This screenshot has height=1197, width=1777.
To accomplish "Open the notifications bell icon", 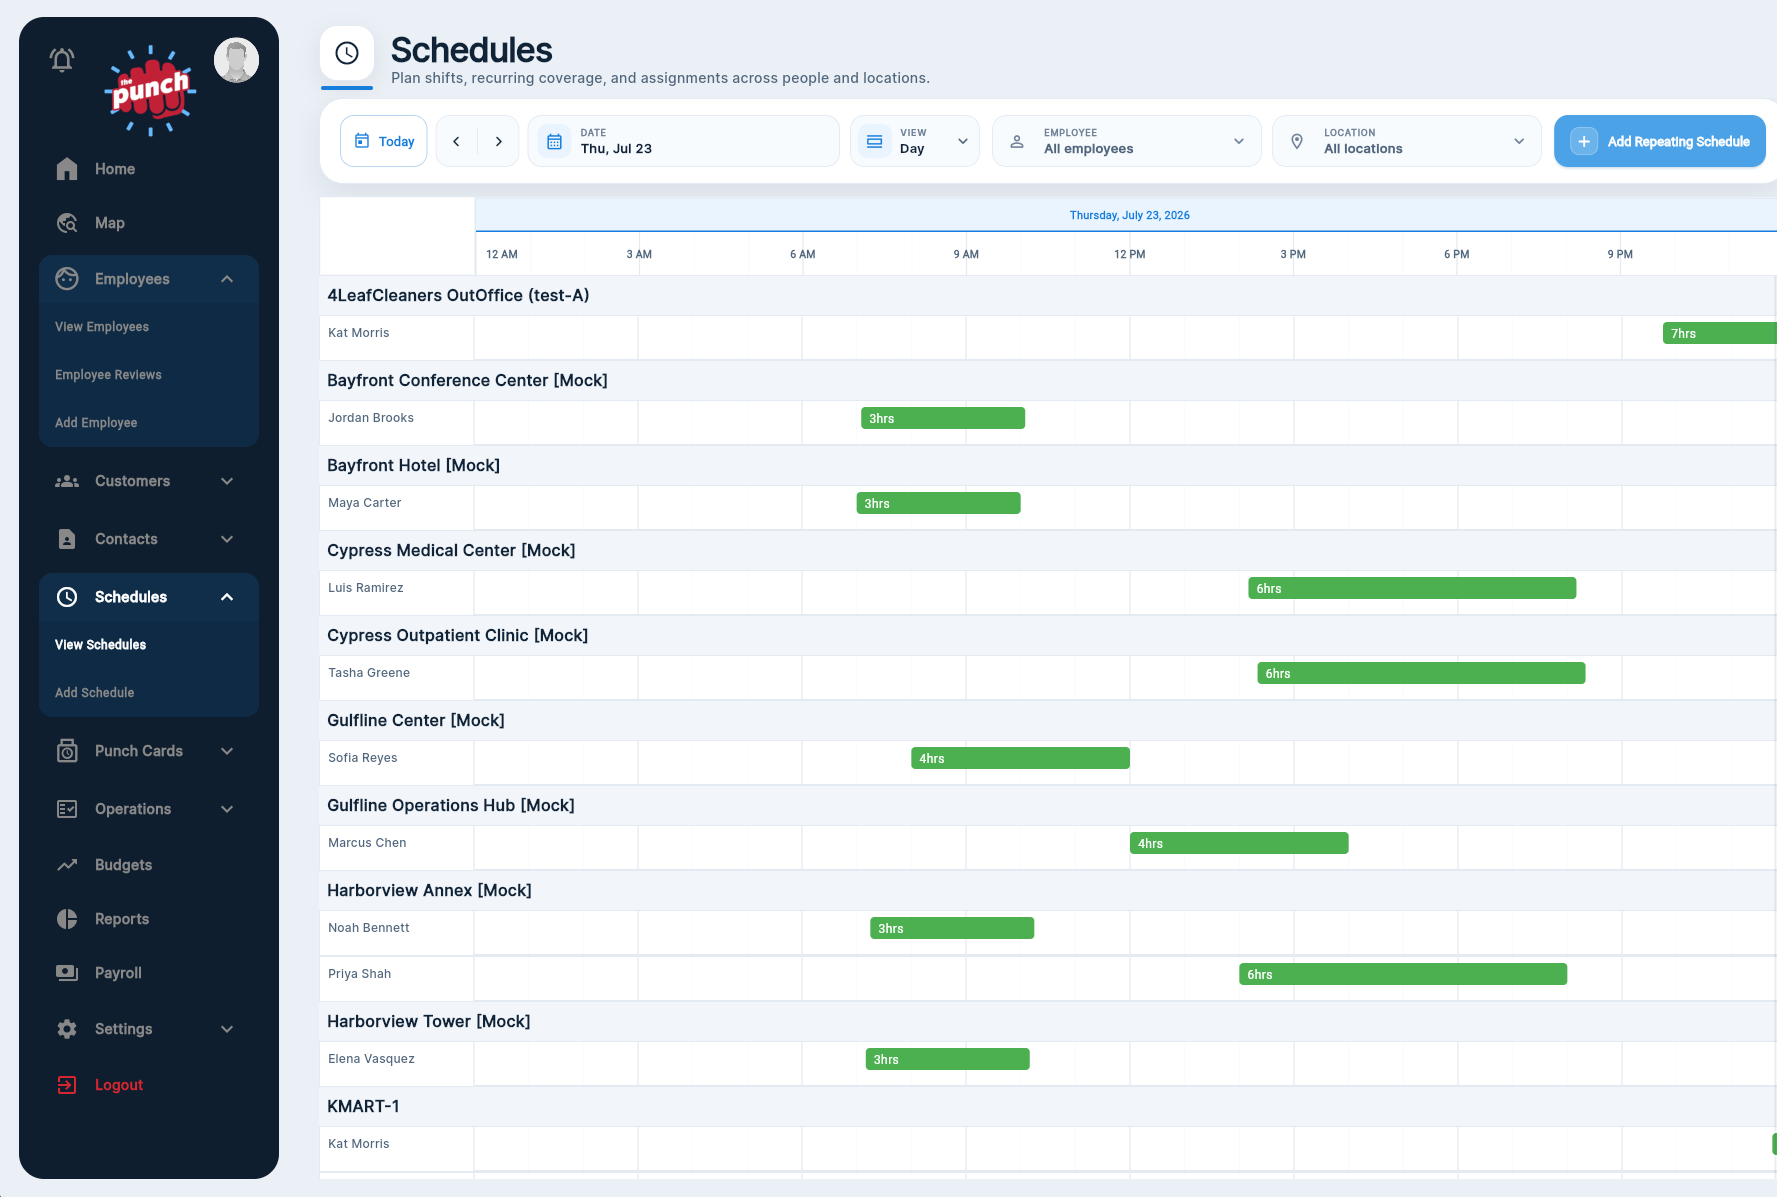I will 62,60.
